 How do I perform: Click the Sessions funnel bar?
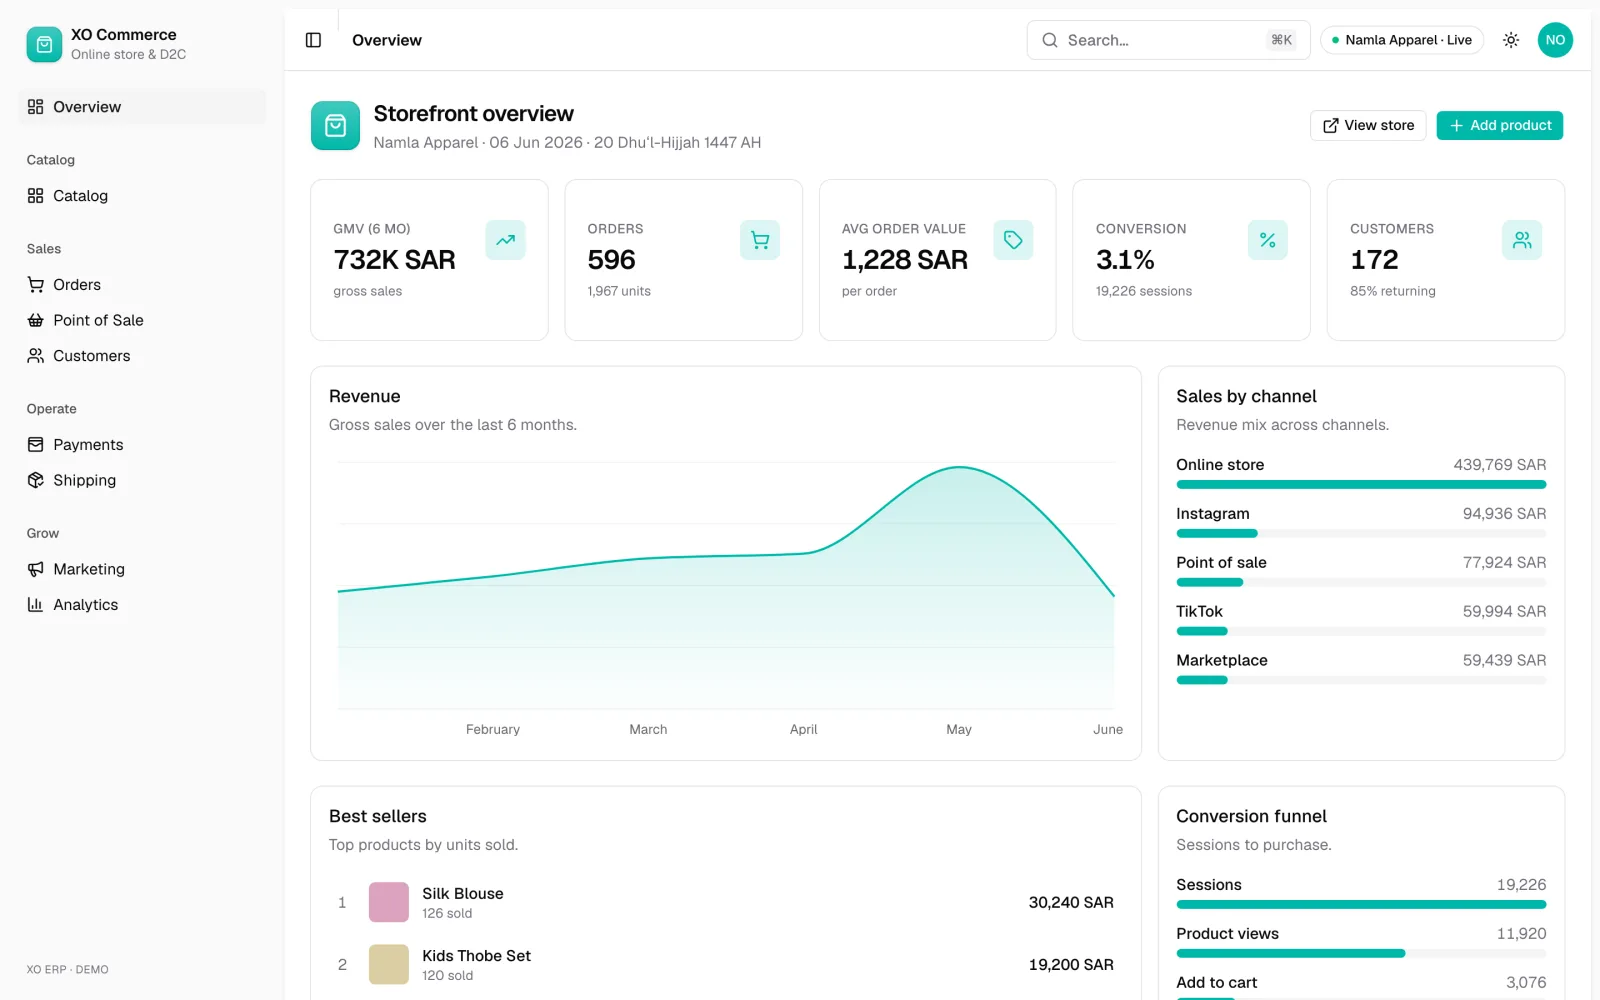(x=1361, y=905)
